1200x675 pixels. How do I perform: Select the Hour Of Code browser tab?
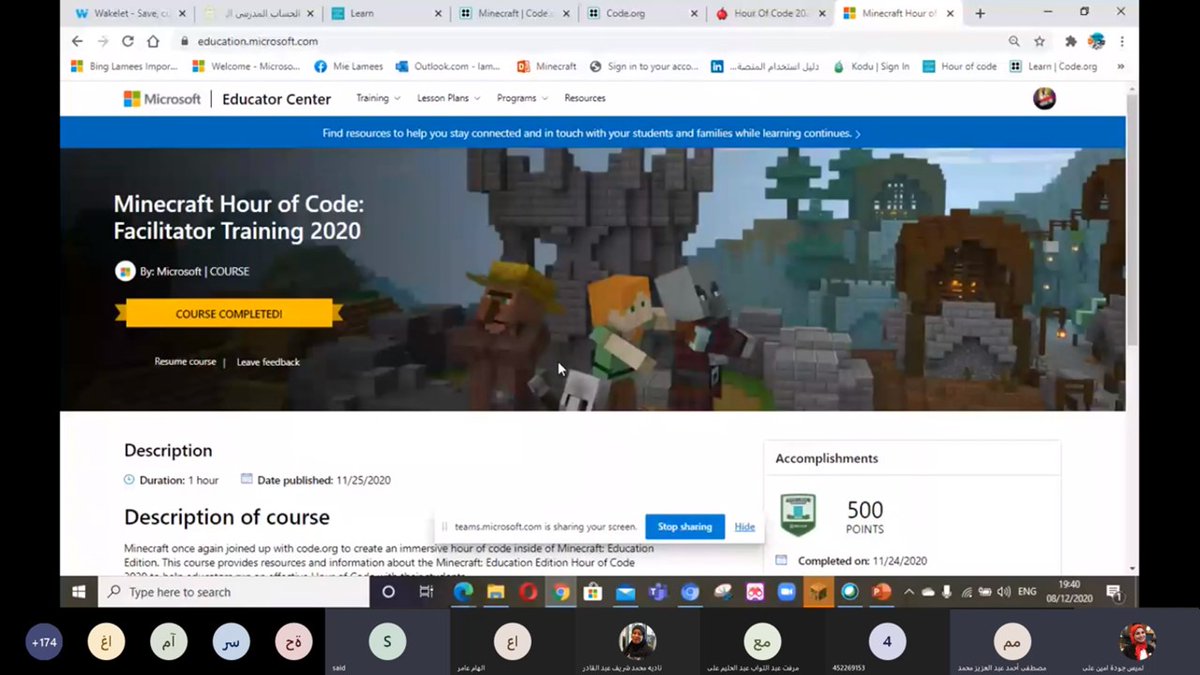click(x=770, y=15)
